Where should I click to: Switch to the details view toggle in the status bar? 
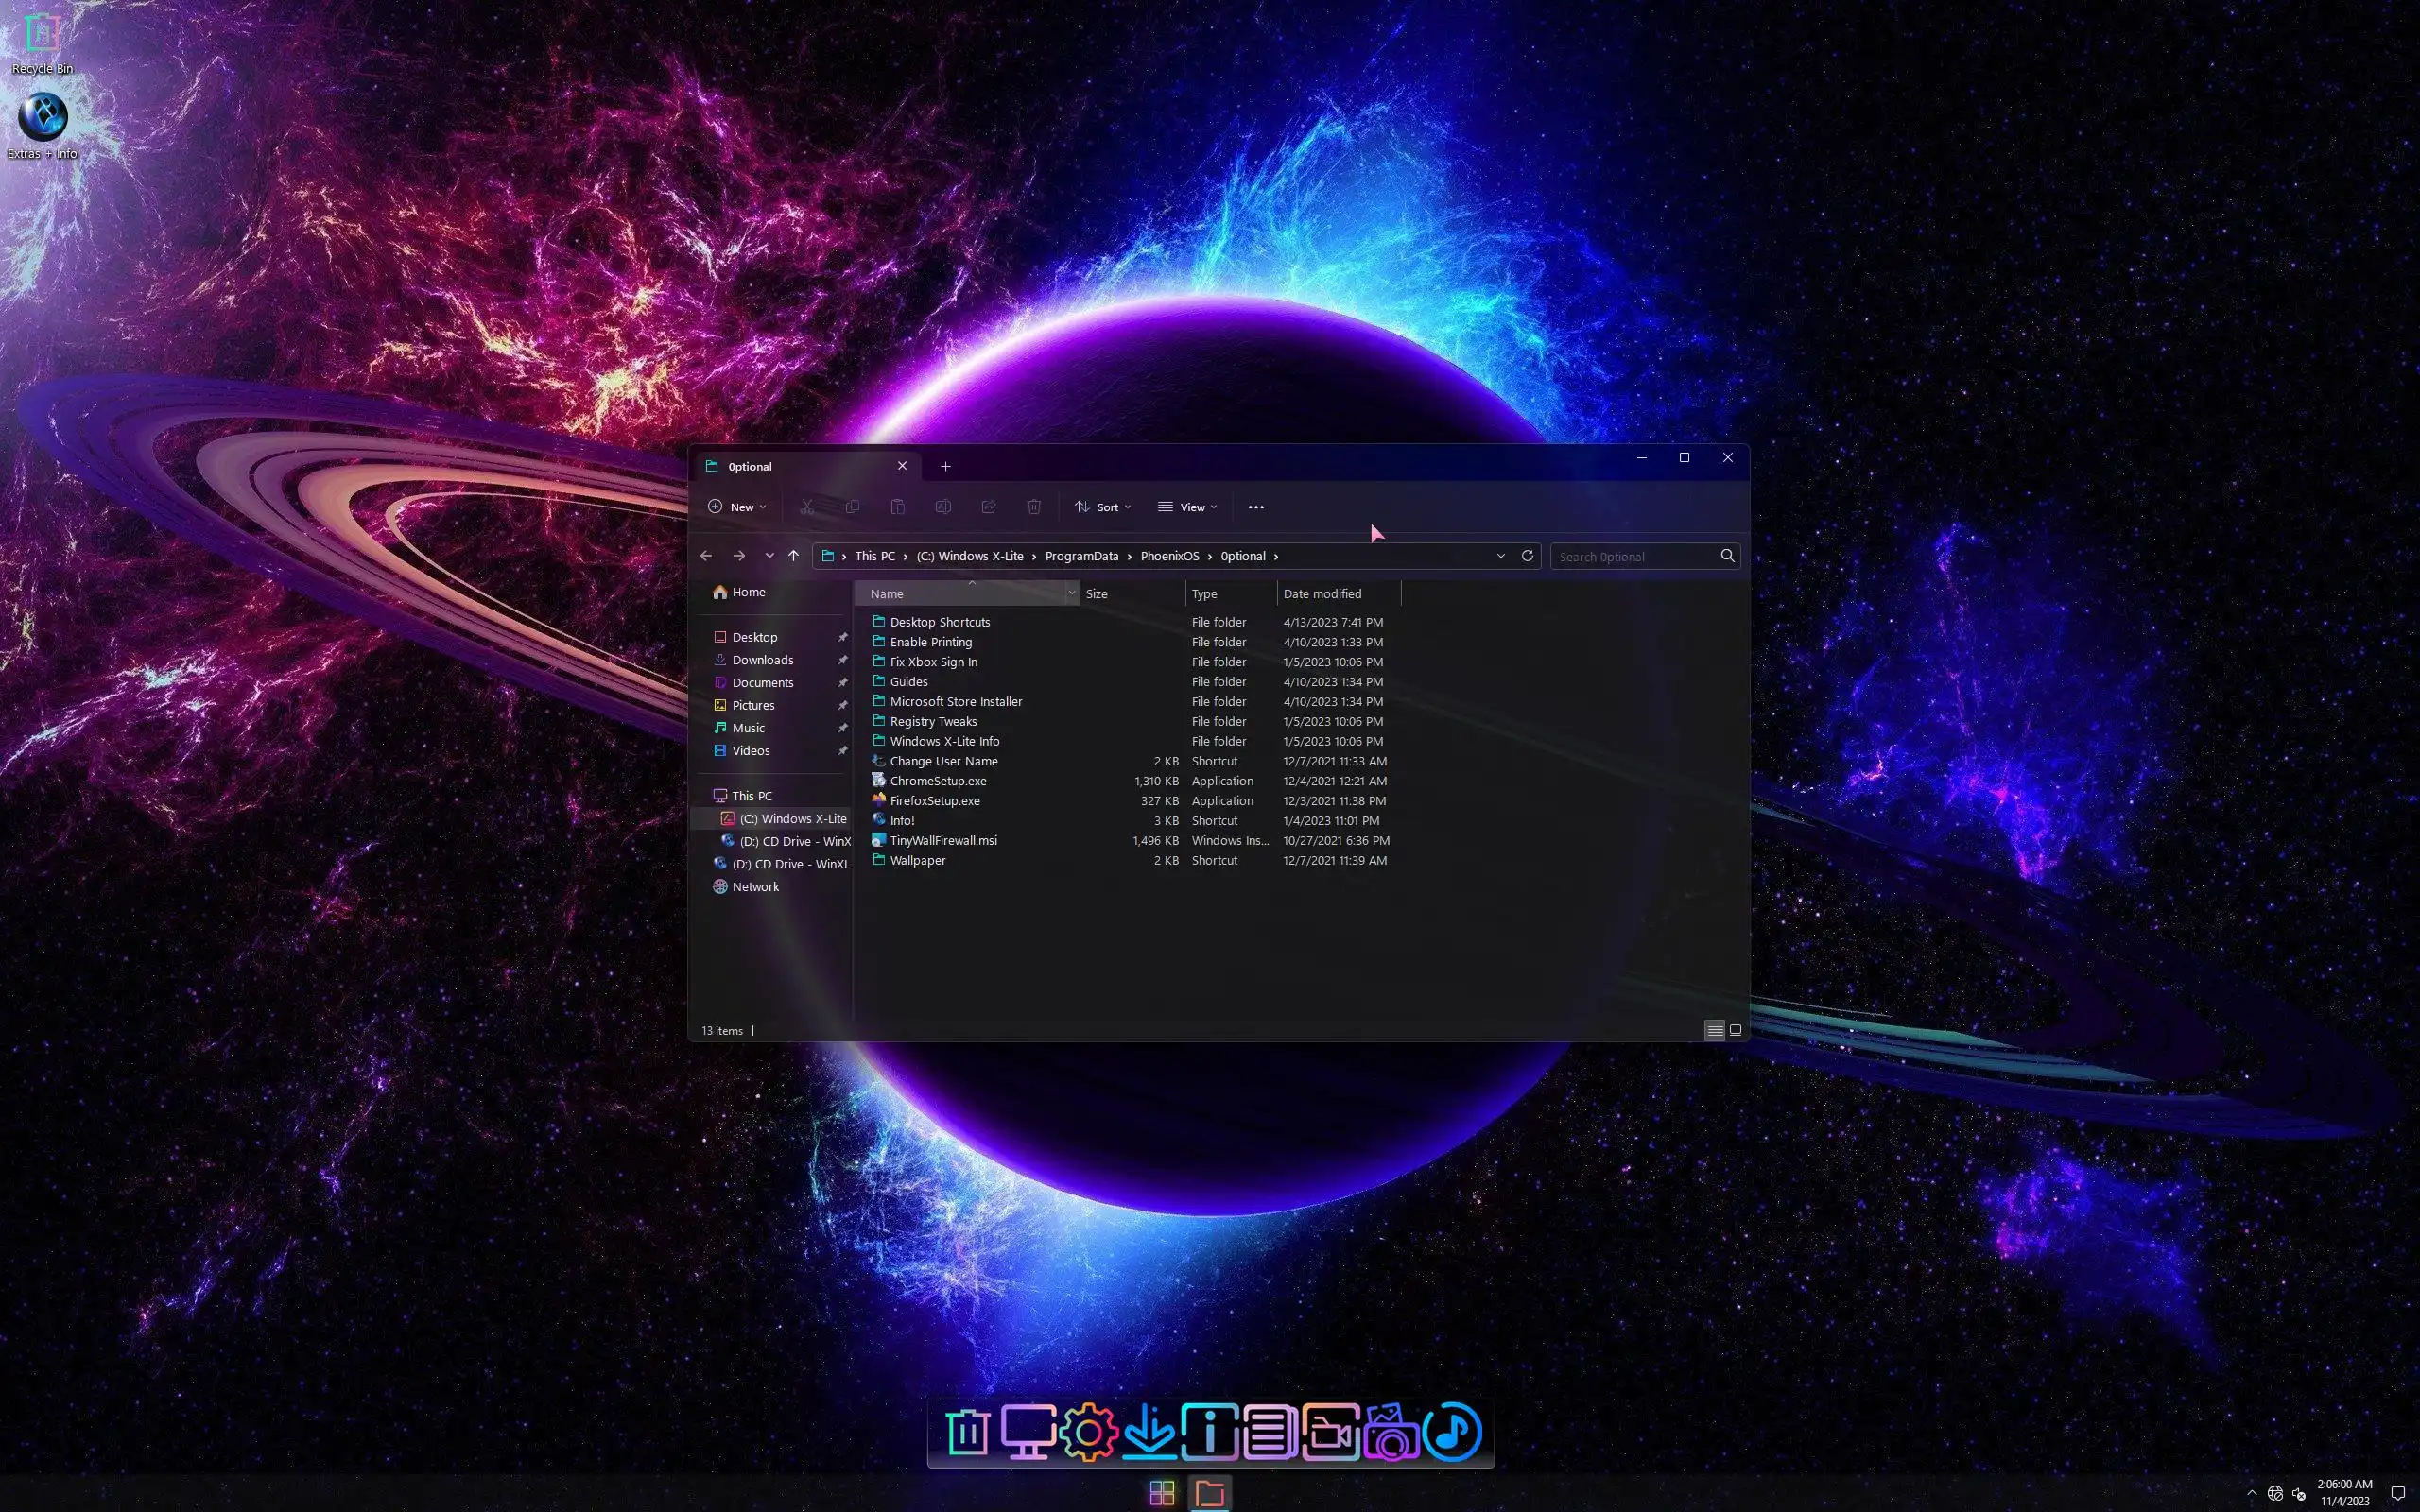point(1714,1030)
